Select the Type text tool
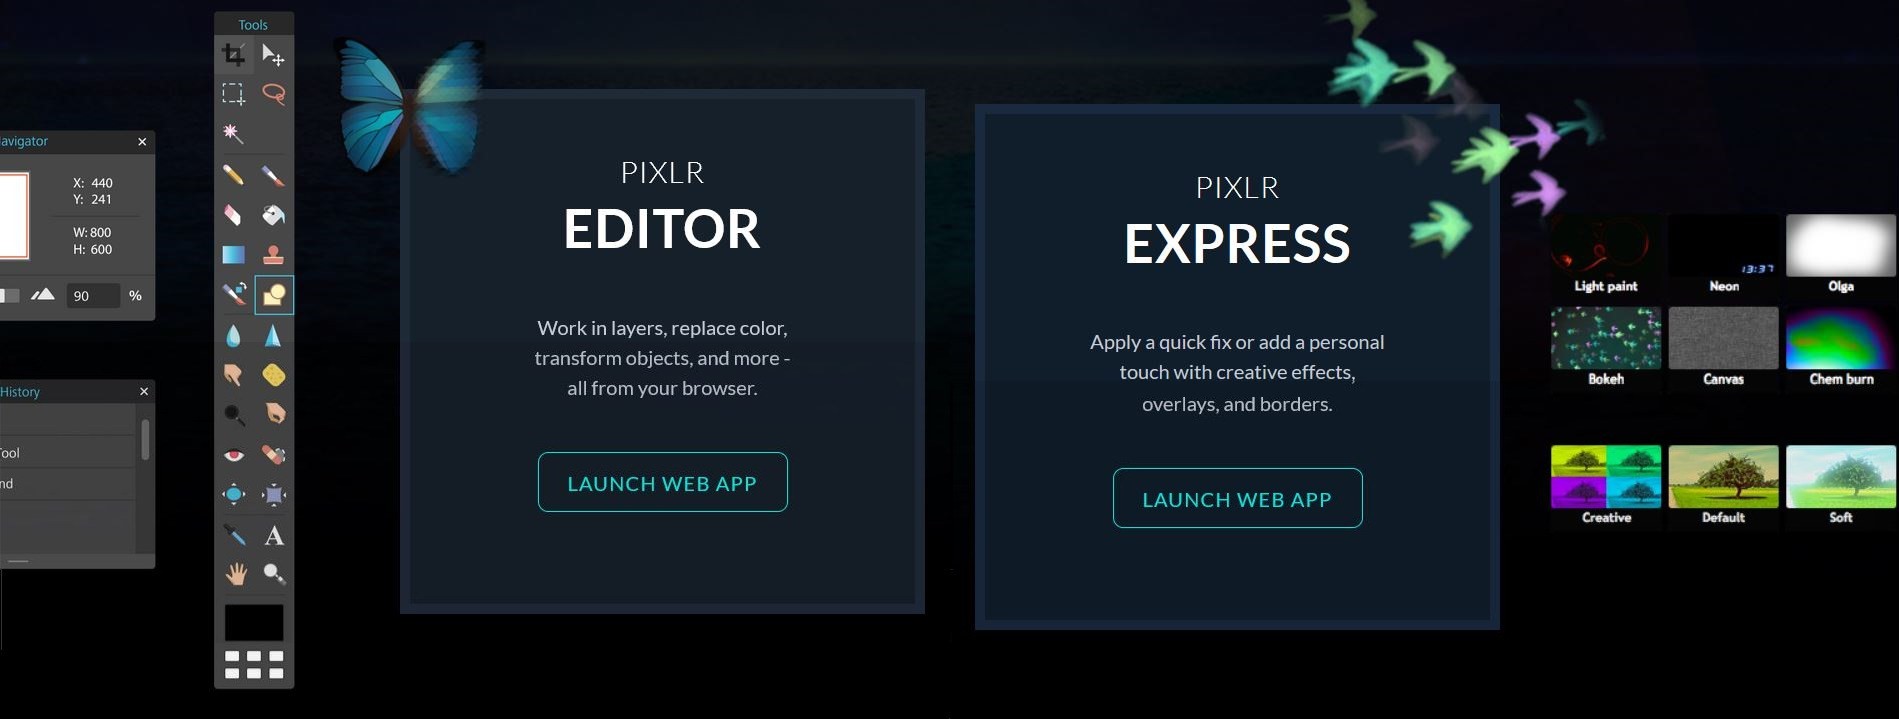Viewport: 1899px width, 719px height. click(x=273, y=535)
